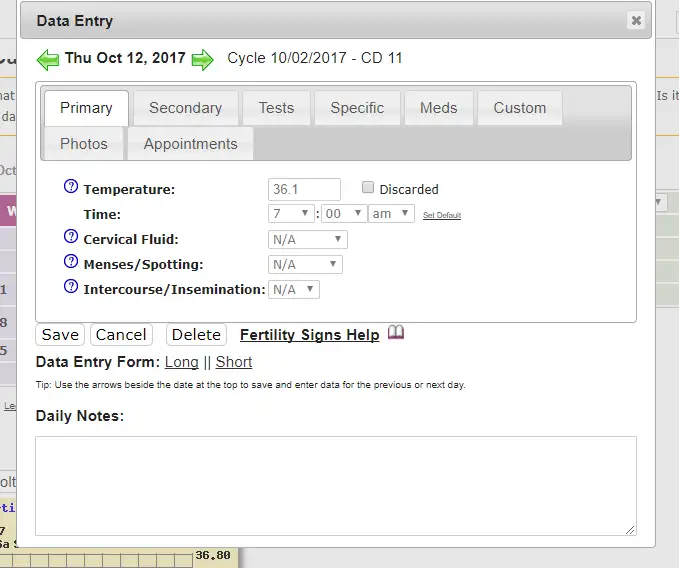Expand the hour dropdown showing 7
This screenshot has height=568, width=679.
[x=291, y=214]
